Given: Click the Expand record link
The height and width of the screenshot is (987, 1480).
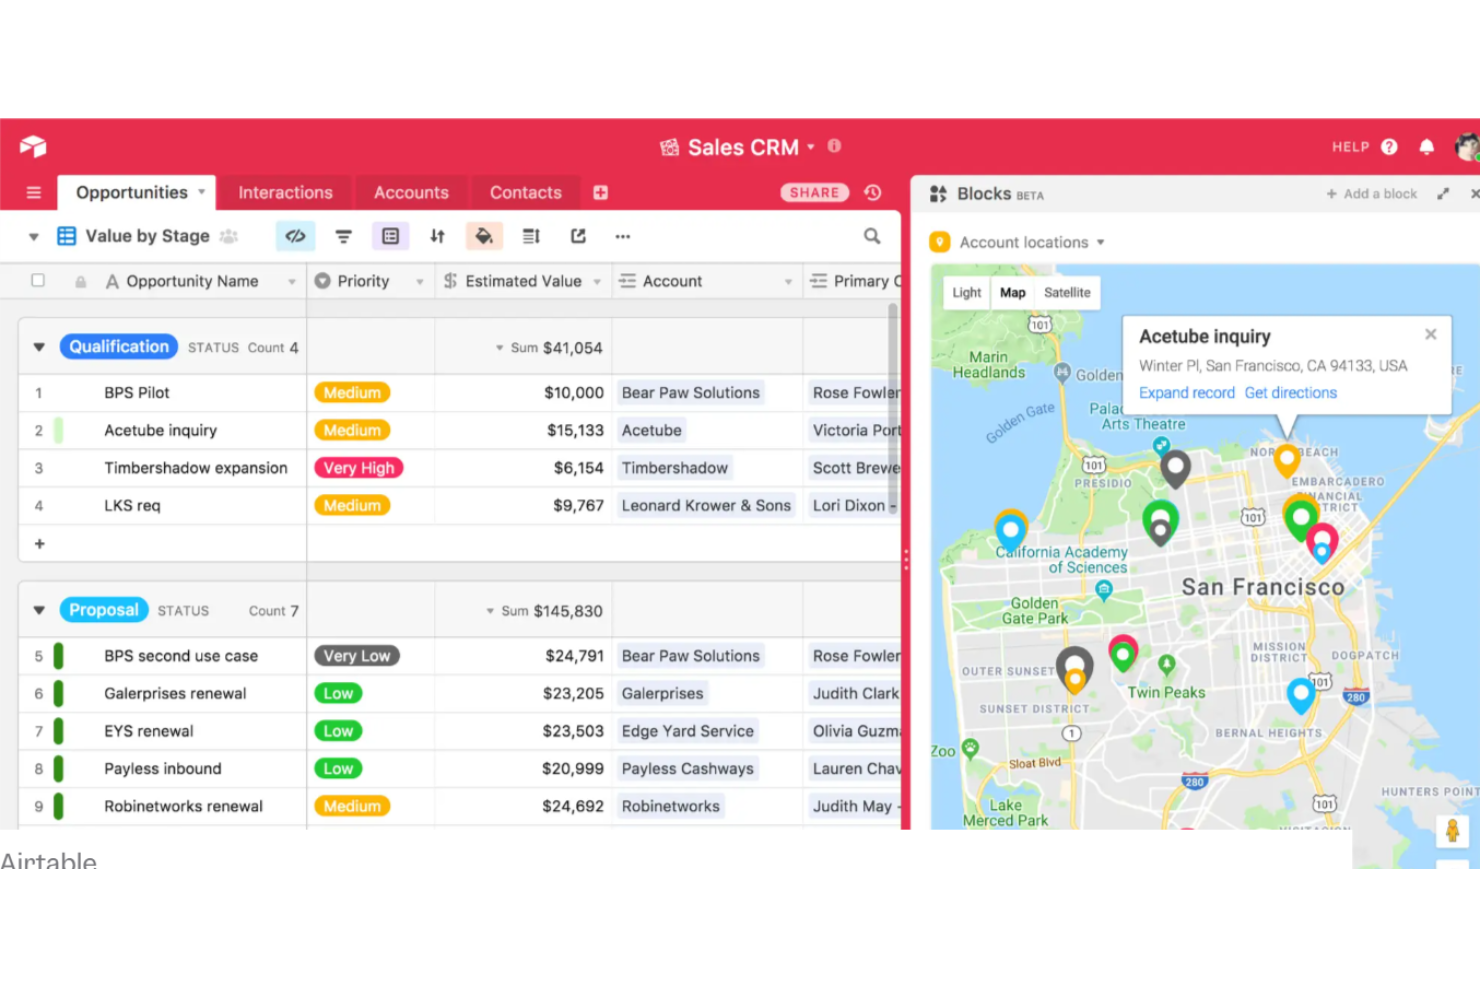Looking at the screenshot, I should coord(1187,393).
